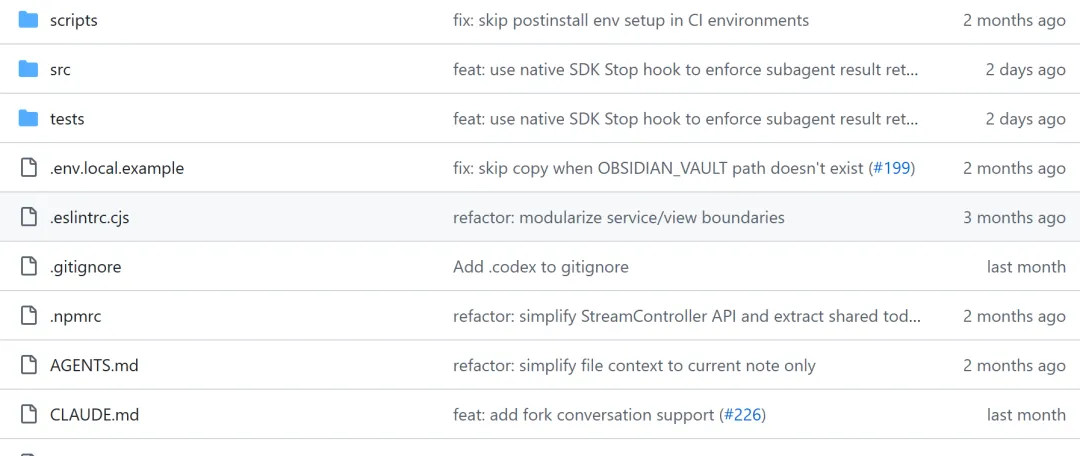
Task: Click the .npmrc file icon
Action: (x=28, y=316)
